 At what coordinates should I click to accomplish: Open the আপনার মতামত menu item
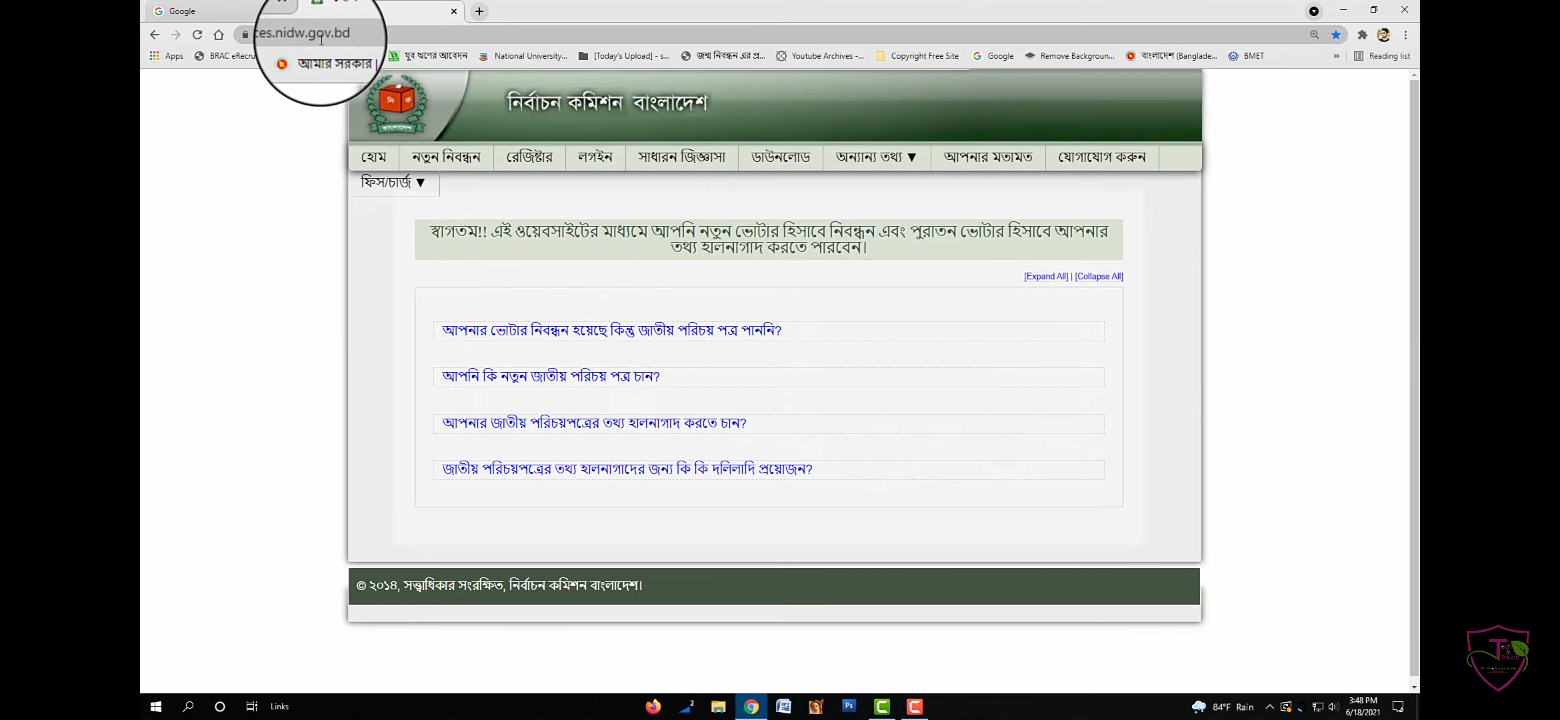click(988, 157)
